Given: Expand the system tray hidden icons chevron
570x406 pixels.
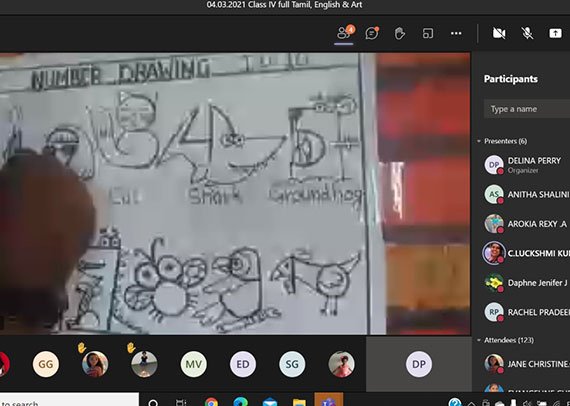Looking at the screenshot, I should (471, 403).
